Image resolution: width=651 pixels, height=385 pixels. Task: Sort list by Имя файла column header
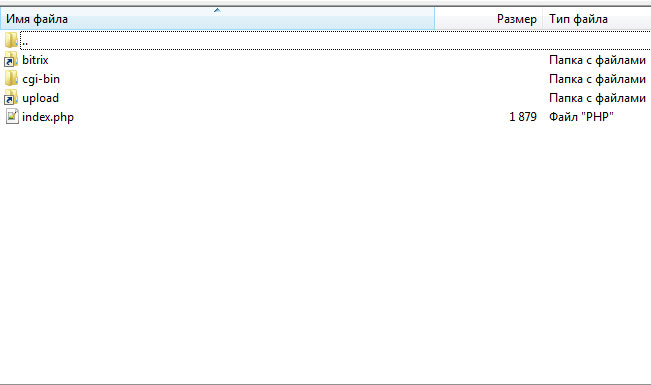[217, 19]
